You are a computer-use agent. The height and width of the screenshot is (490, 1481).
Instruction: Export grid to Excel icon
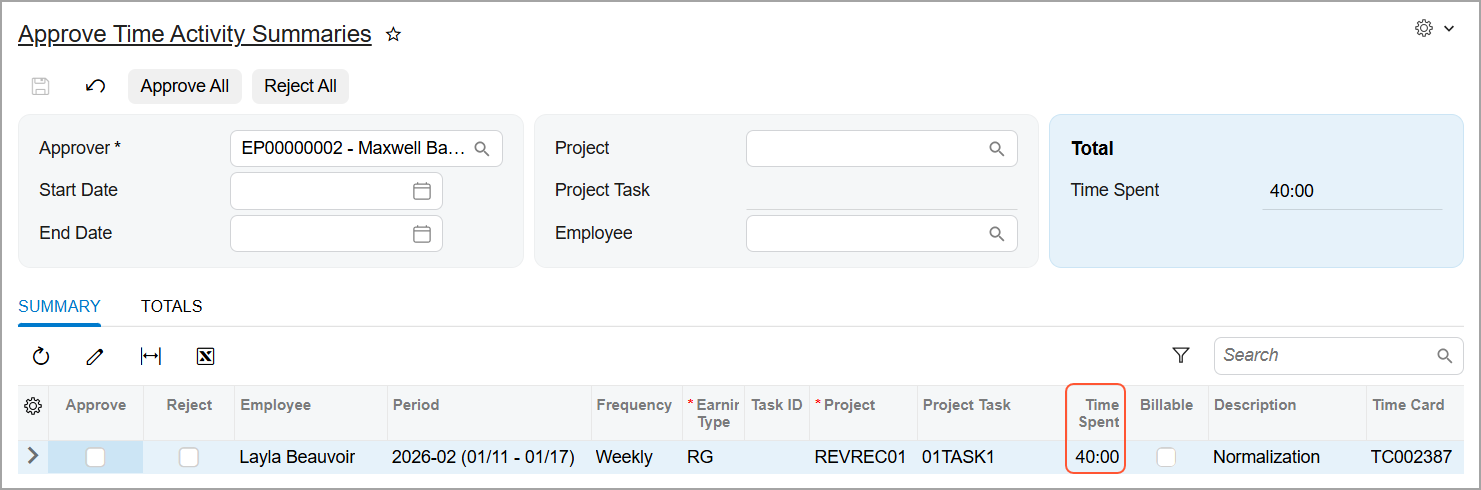click(x=206, y=356)
